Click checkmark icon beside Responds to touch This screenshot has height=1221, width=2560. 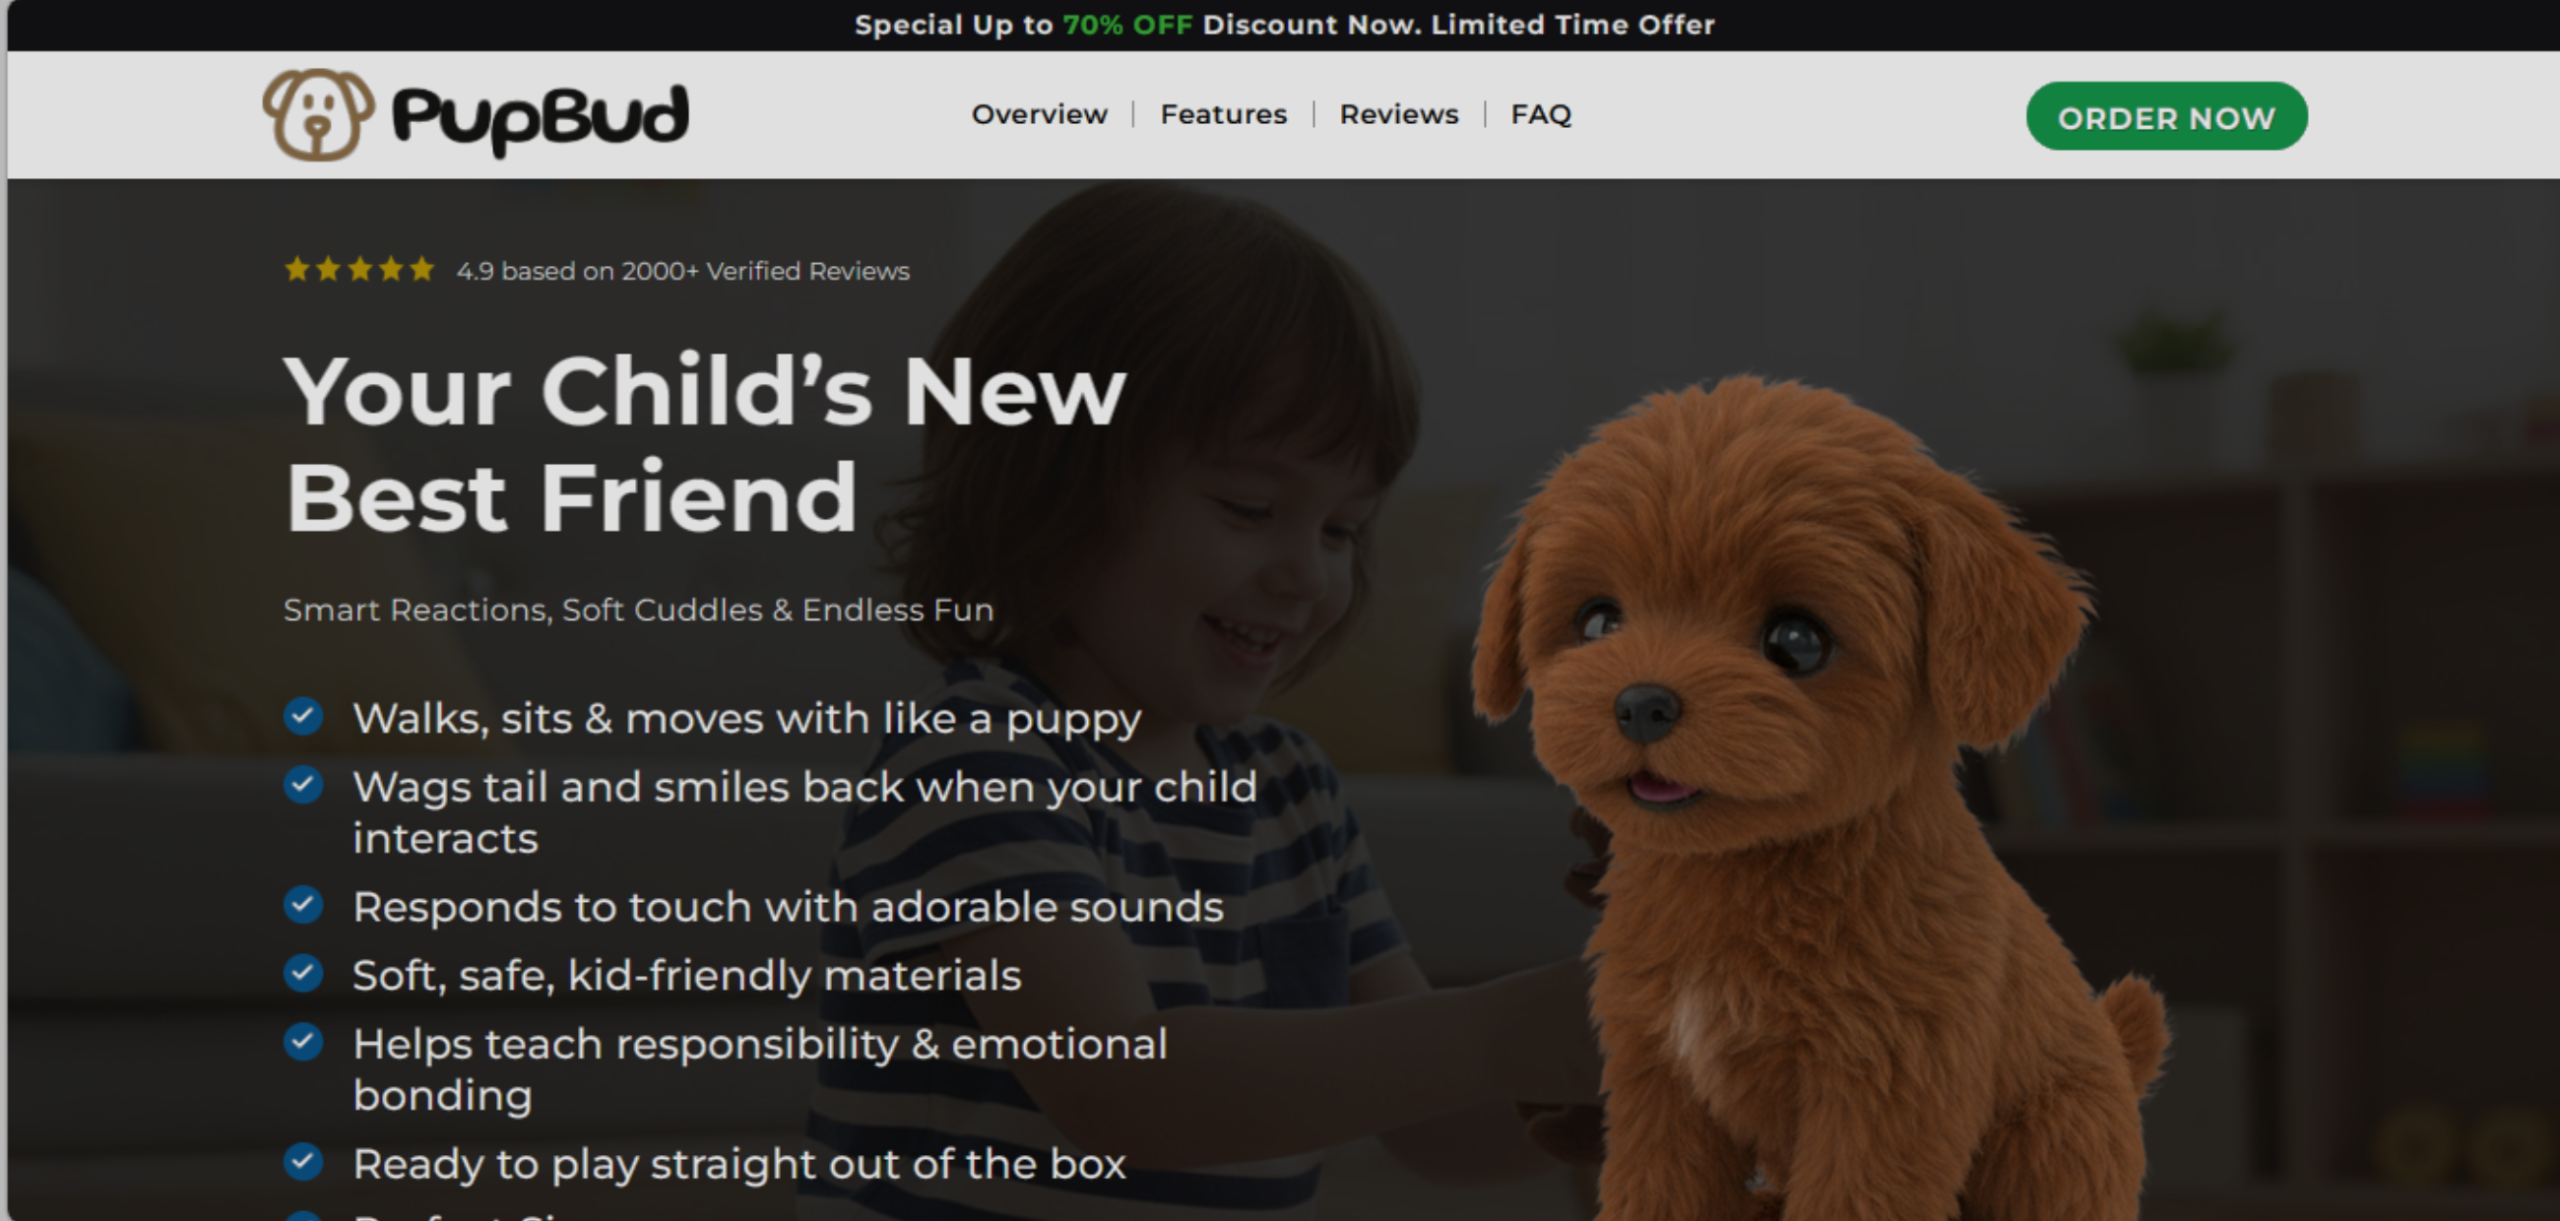[303, 904]
